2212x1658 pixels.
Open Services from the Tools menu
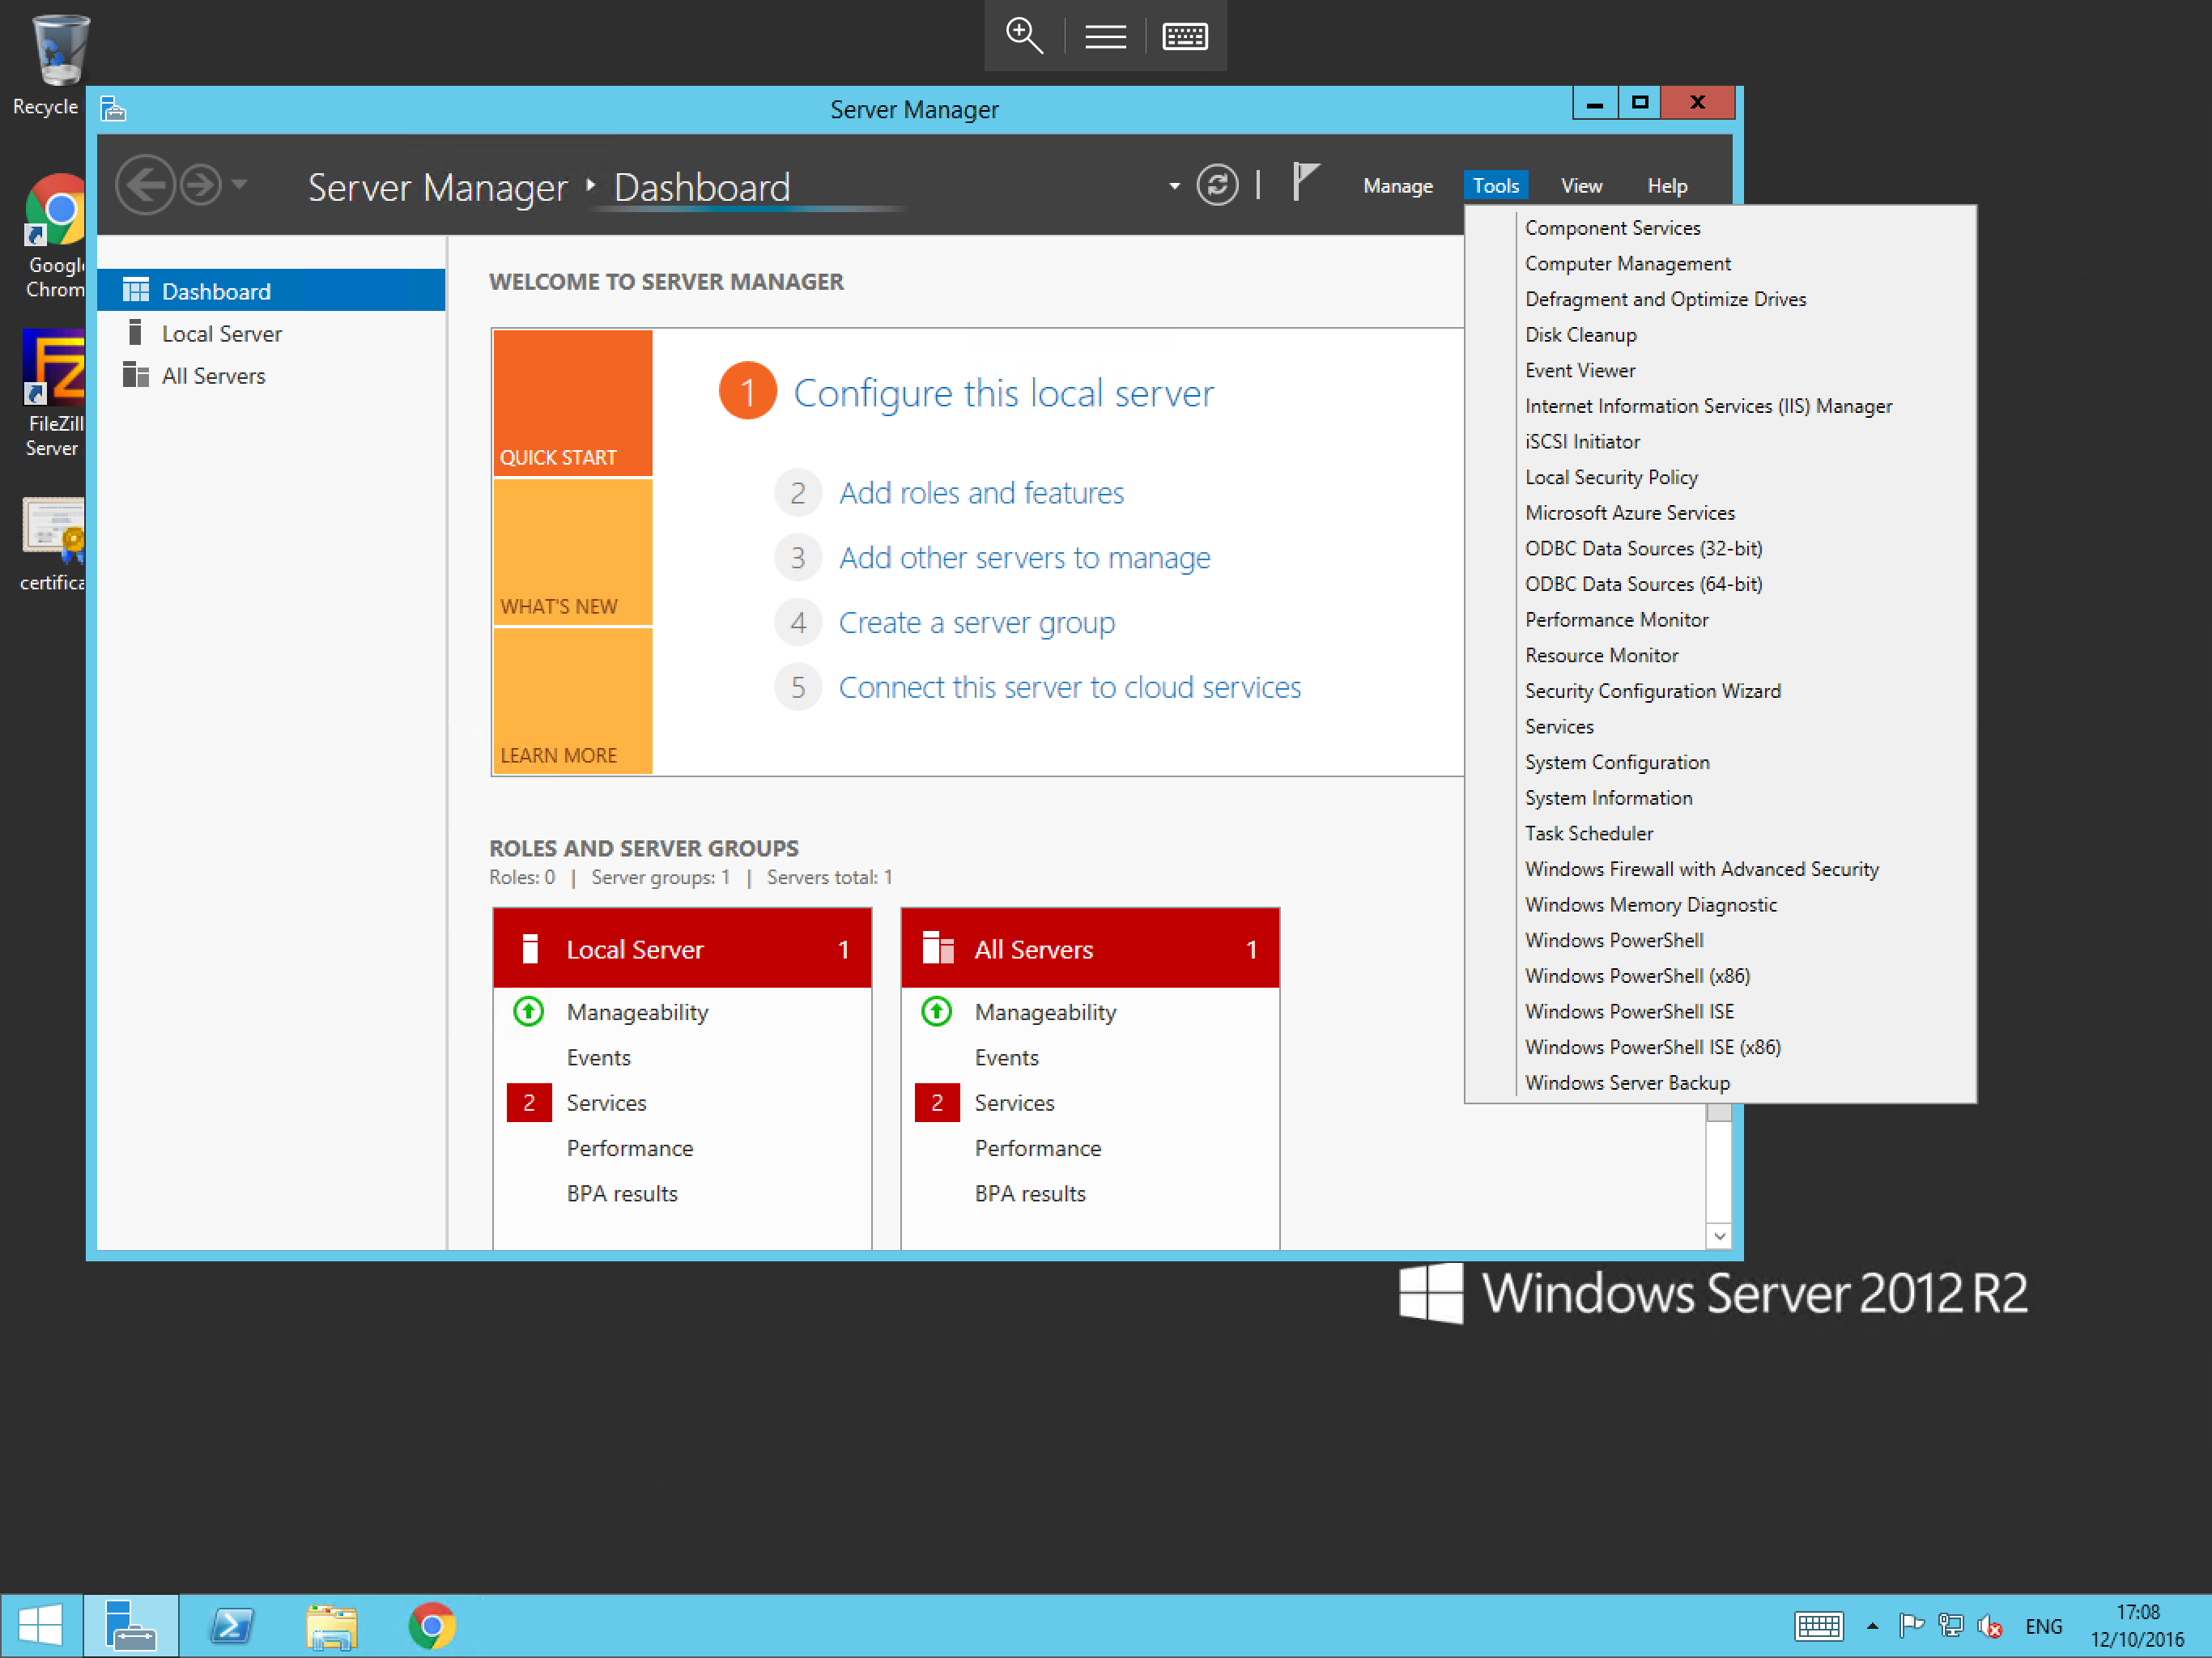pyautogui.click(x=1720, y=727)
